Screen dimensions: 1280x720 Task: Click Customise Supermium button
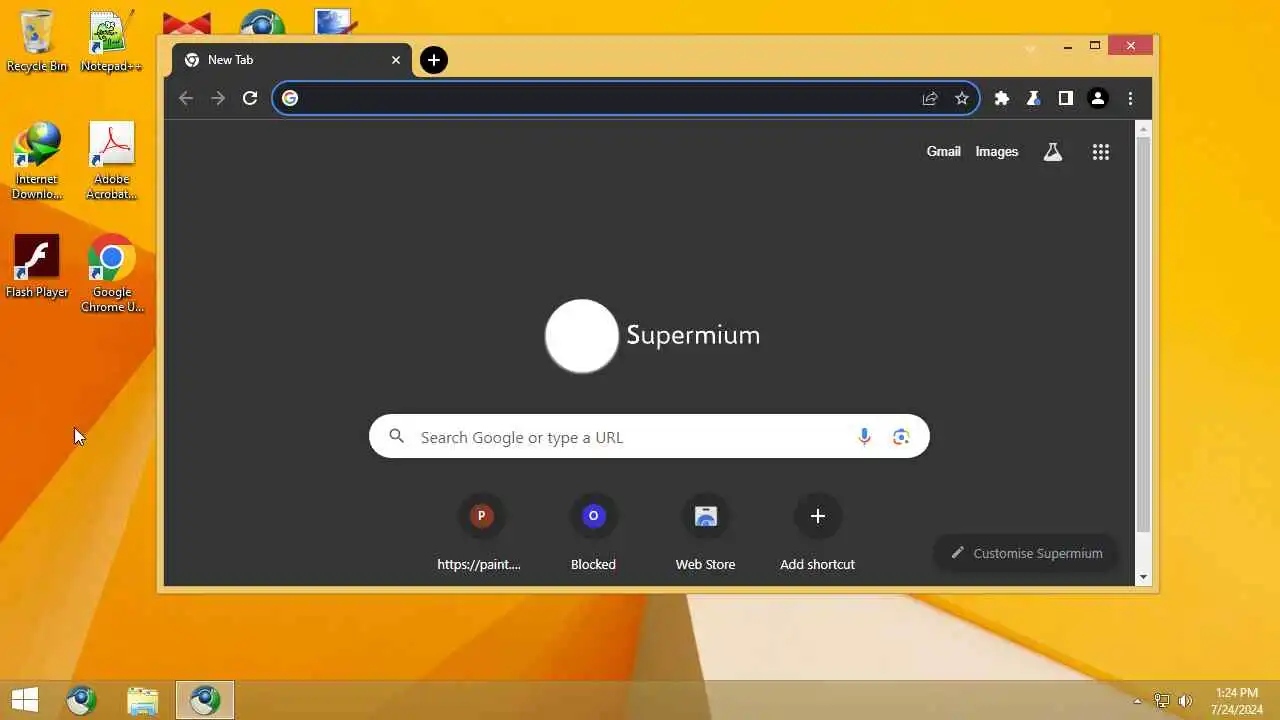point(1026,553)
